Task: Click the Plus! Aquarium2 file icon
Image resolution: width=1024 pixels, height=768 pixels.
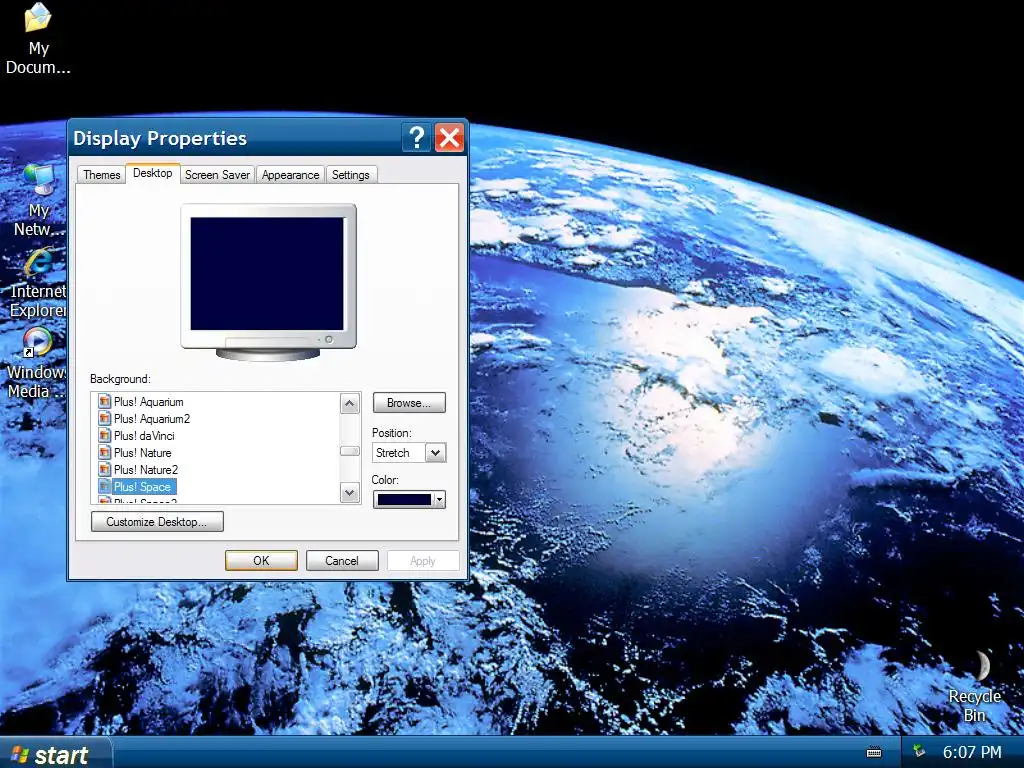Action: coord(104,418)
